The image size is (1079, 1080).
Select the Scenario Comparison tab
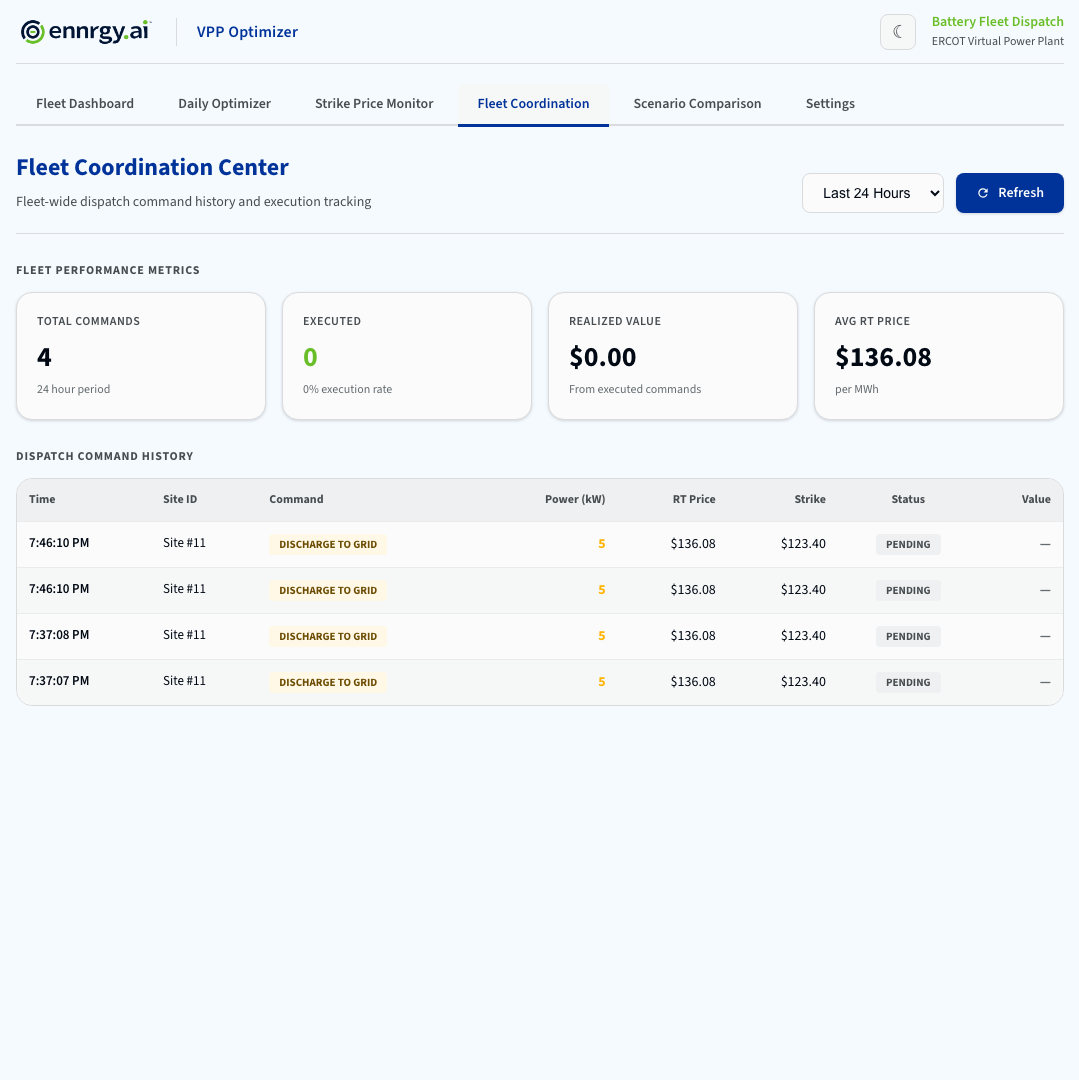pyautogui.click(x=697, y=104)
